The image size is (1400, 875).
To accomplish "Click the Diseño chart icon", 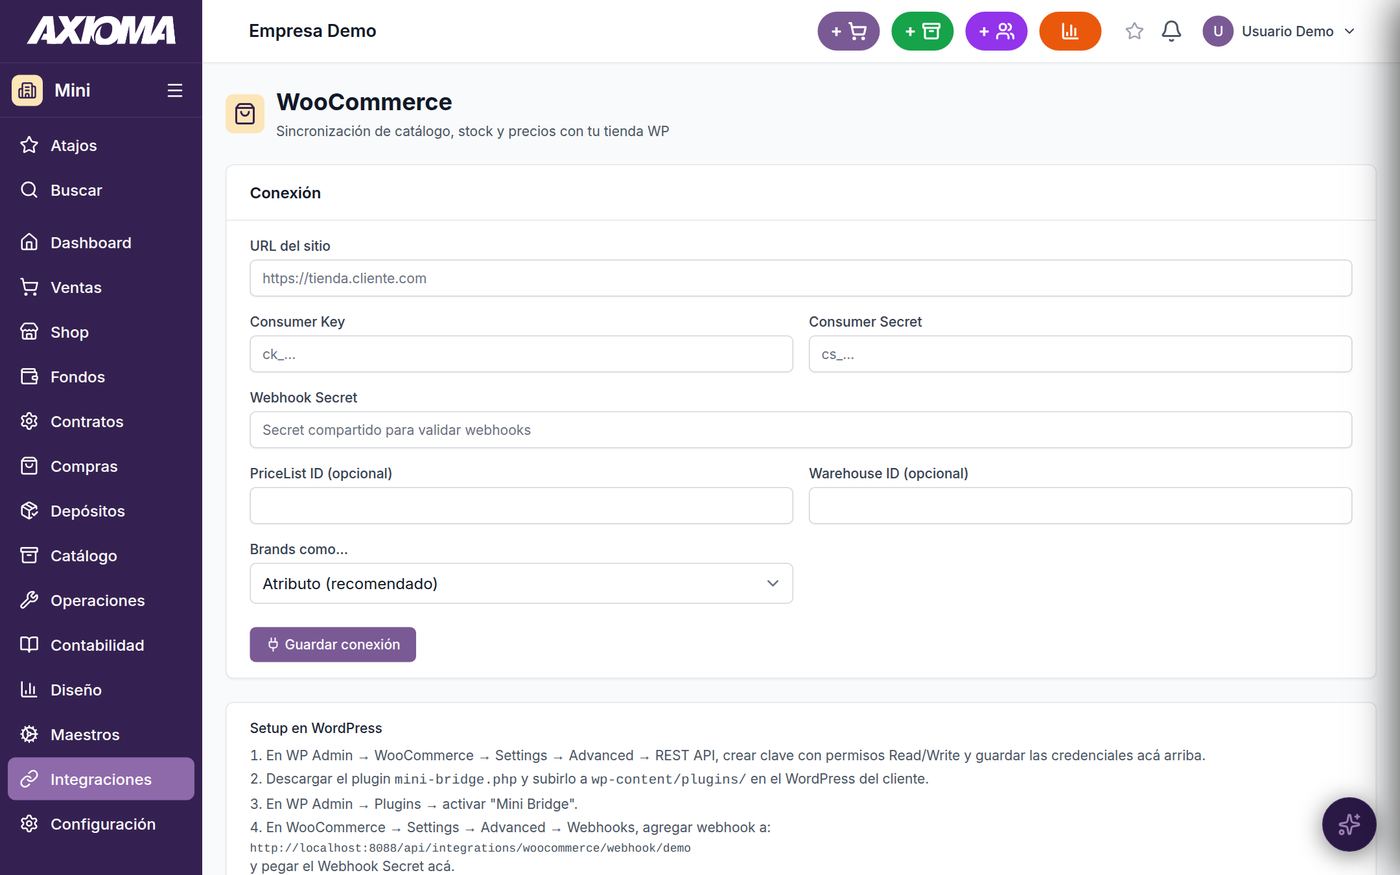I will [x=29, y=689].
